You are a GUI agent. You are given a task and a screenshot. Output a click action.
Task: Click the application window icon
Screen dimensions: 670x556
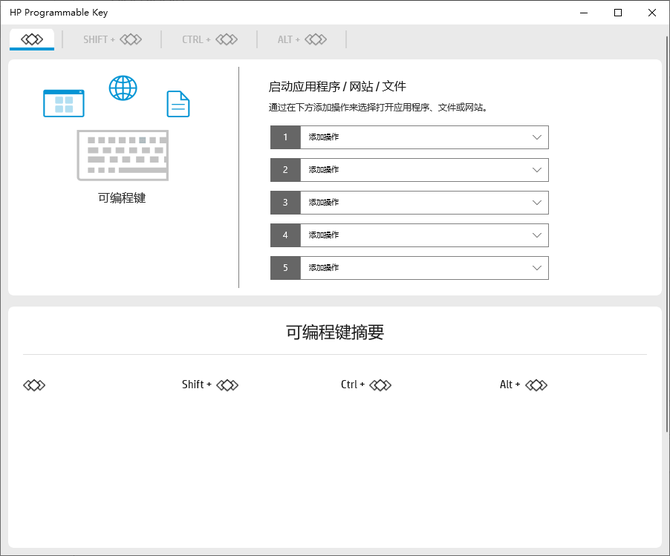click(x=64, y=103)
